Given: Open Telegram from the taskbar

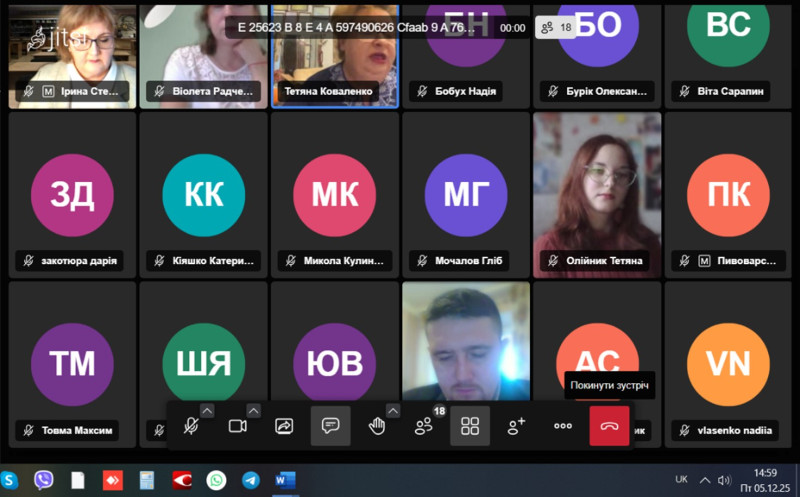Looking at the screenshot, I should pos(250,480).
